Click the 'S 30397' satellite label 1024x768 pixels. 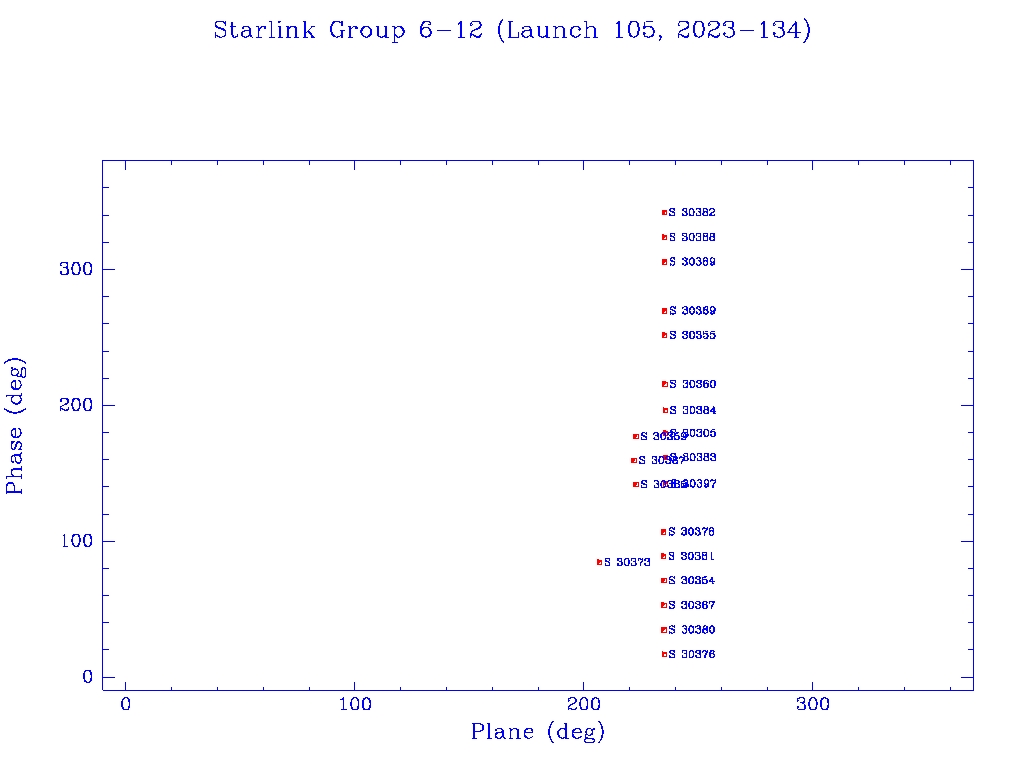[x=694, y=484]
